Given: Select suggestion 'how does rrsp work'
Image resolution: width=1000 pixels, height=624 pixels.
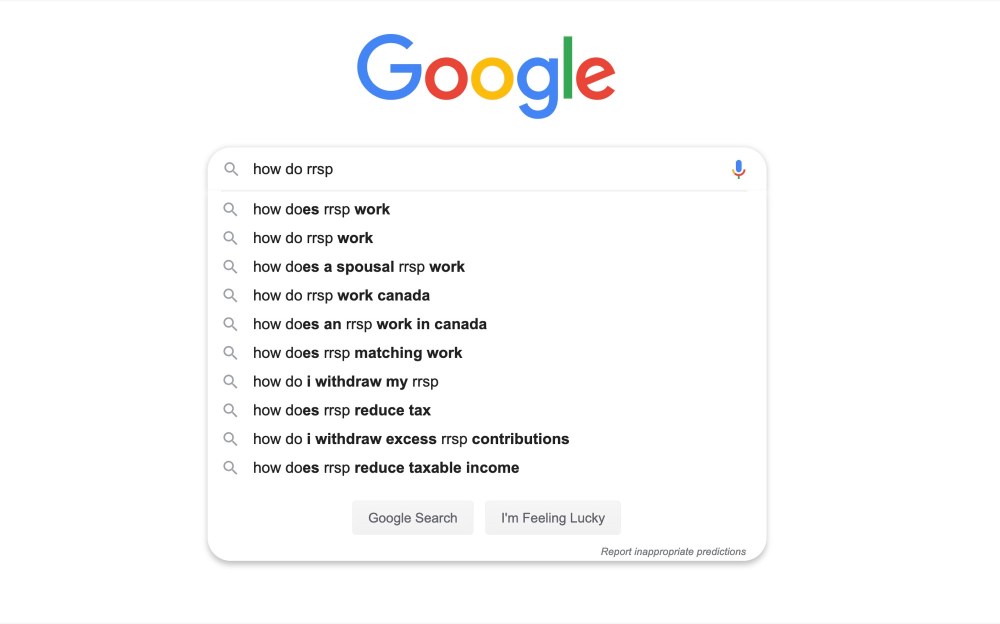Looking at the screenshot, I should pyautogui.click(x=321, y=210).
